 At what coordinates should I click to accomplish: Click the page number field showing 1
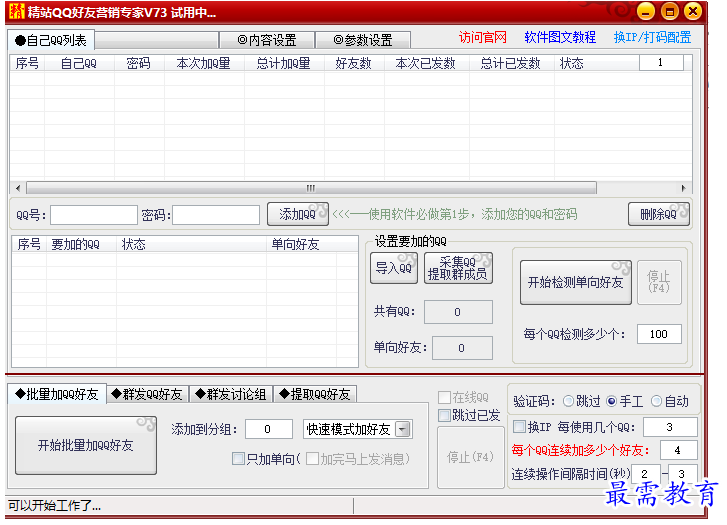coord(661,63)
